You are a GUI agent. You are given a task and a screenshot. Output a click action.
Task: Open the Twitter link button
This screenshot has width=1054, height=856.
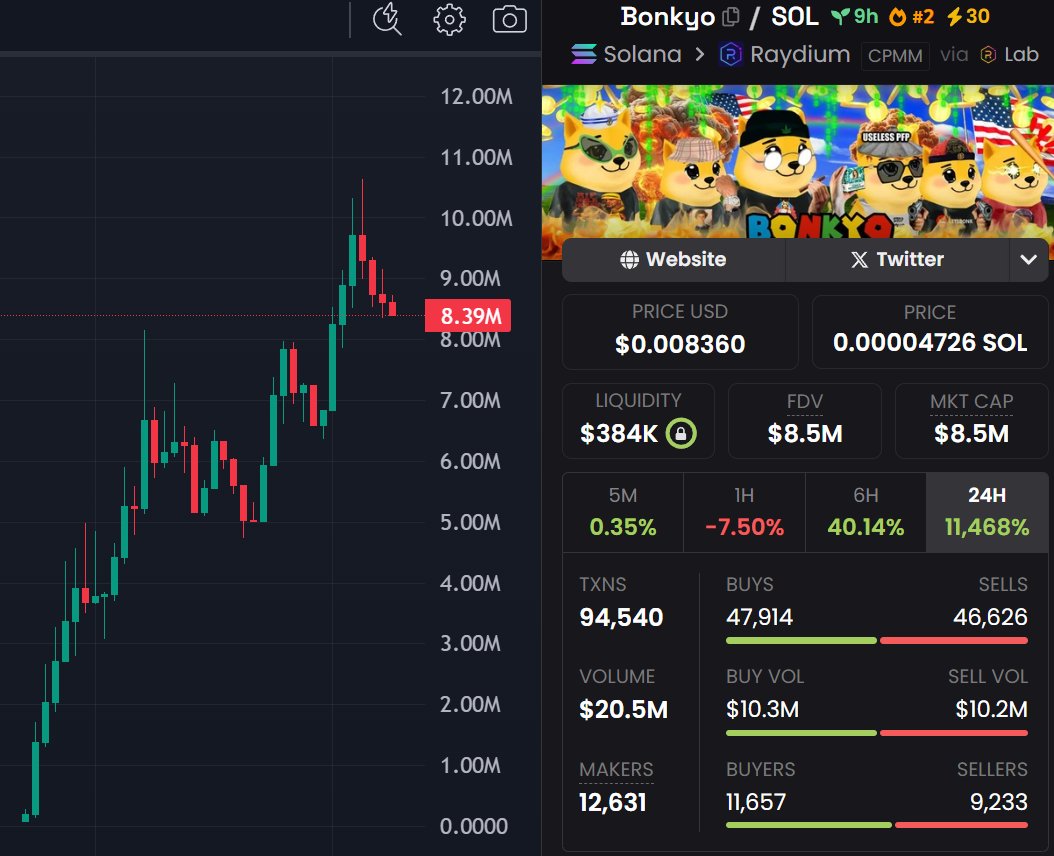[x=897, y=260]
